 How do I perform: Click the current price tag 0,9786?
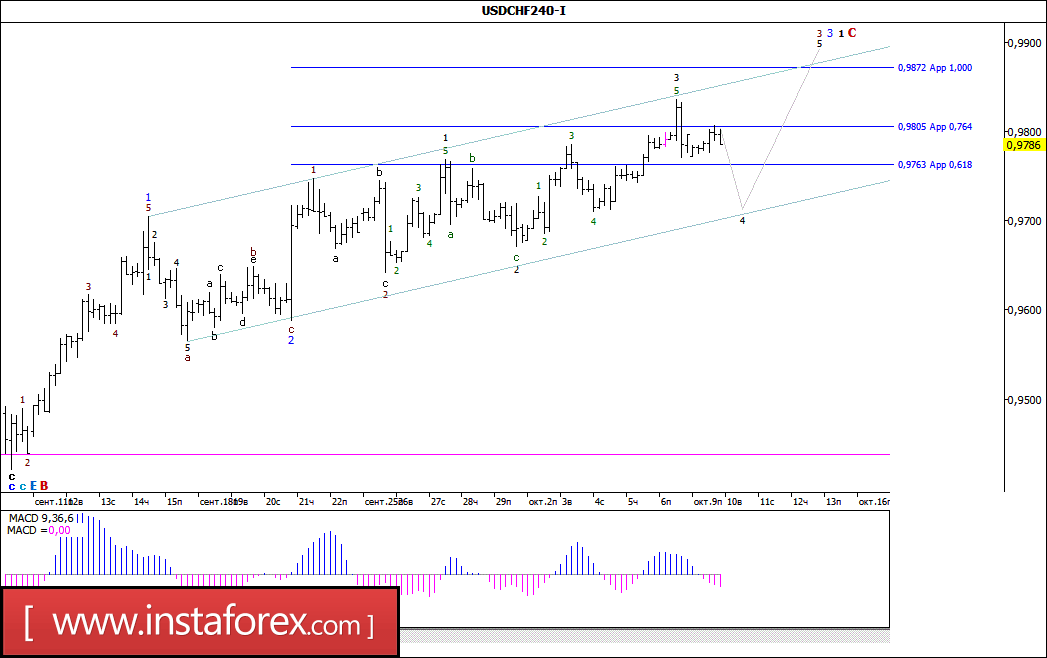pos(1024,145)
